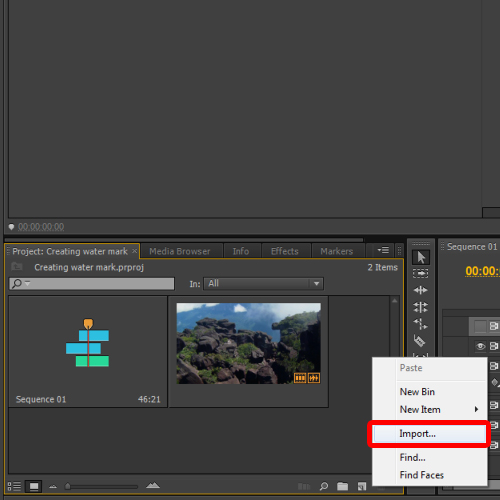500x500 pixels.
Task: Open the Effects tab
Action: [x=285, y=251]
